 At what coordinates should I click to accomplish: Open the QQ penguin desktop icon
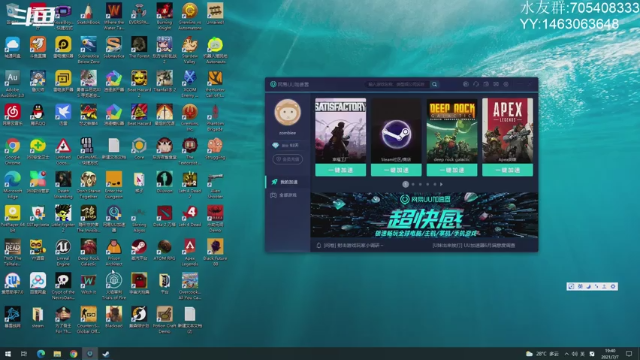point(38,115)
